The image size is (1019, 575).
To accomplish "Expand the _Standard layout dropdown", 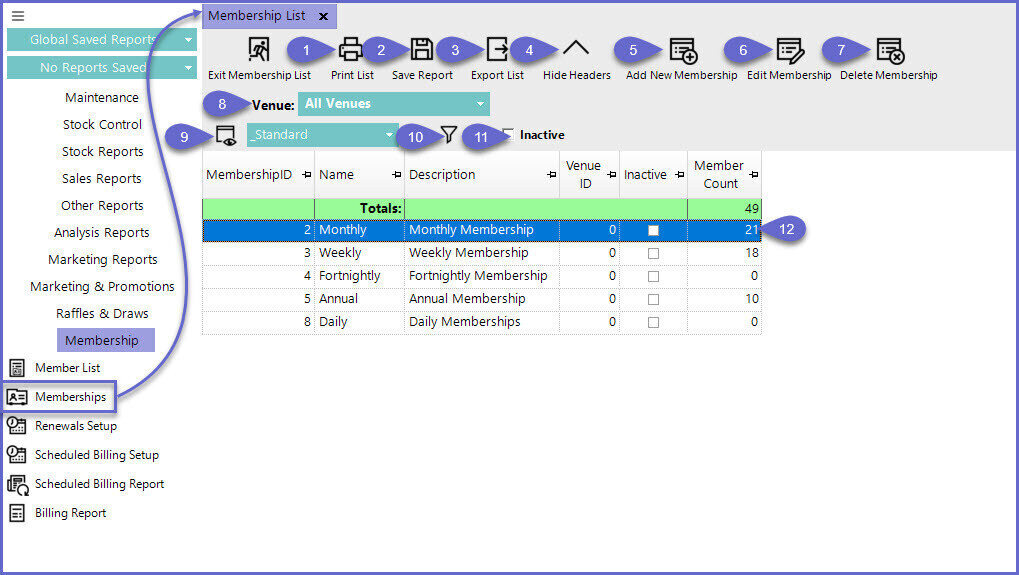I will 322,135.
